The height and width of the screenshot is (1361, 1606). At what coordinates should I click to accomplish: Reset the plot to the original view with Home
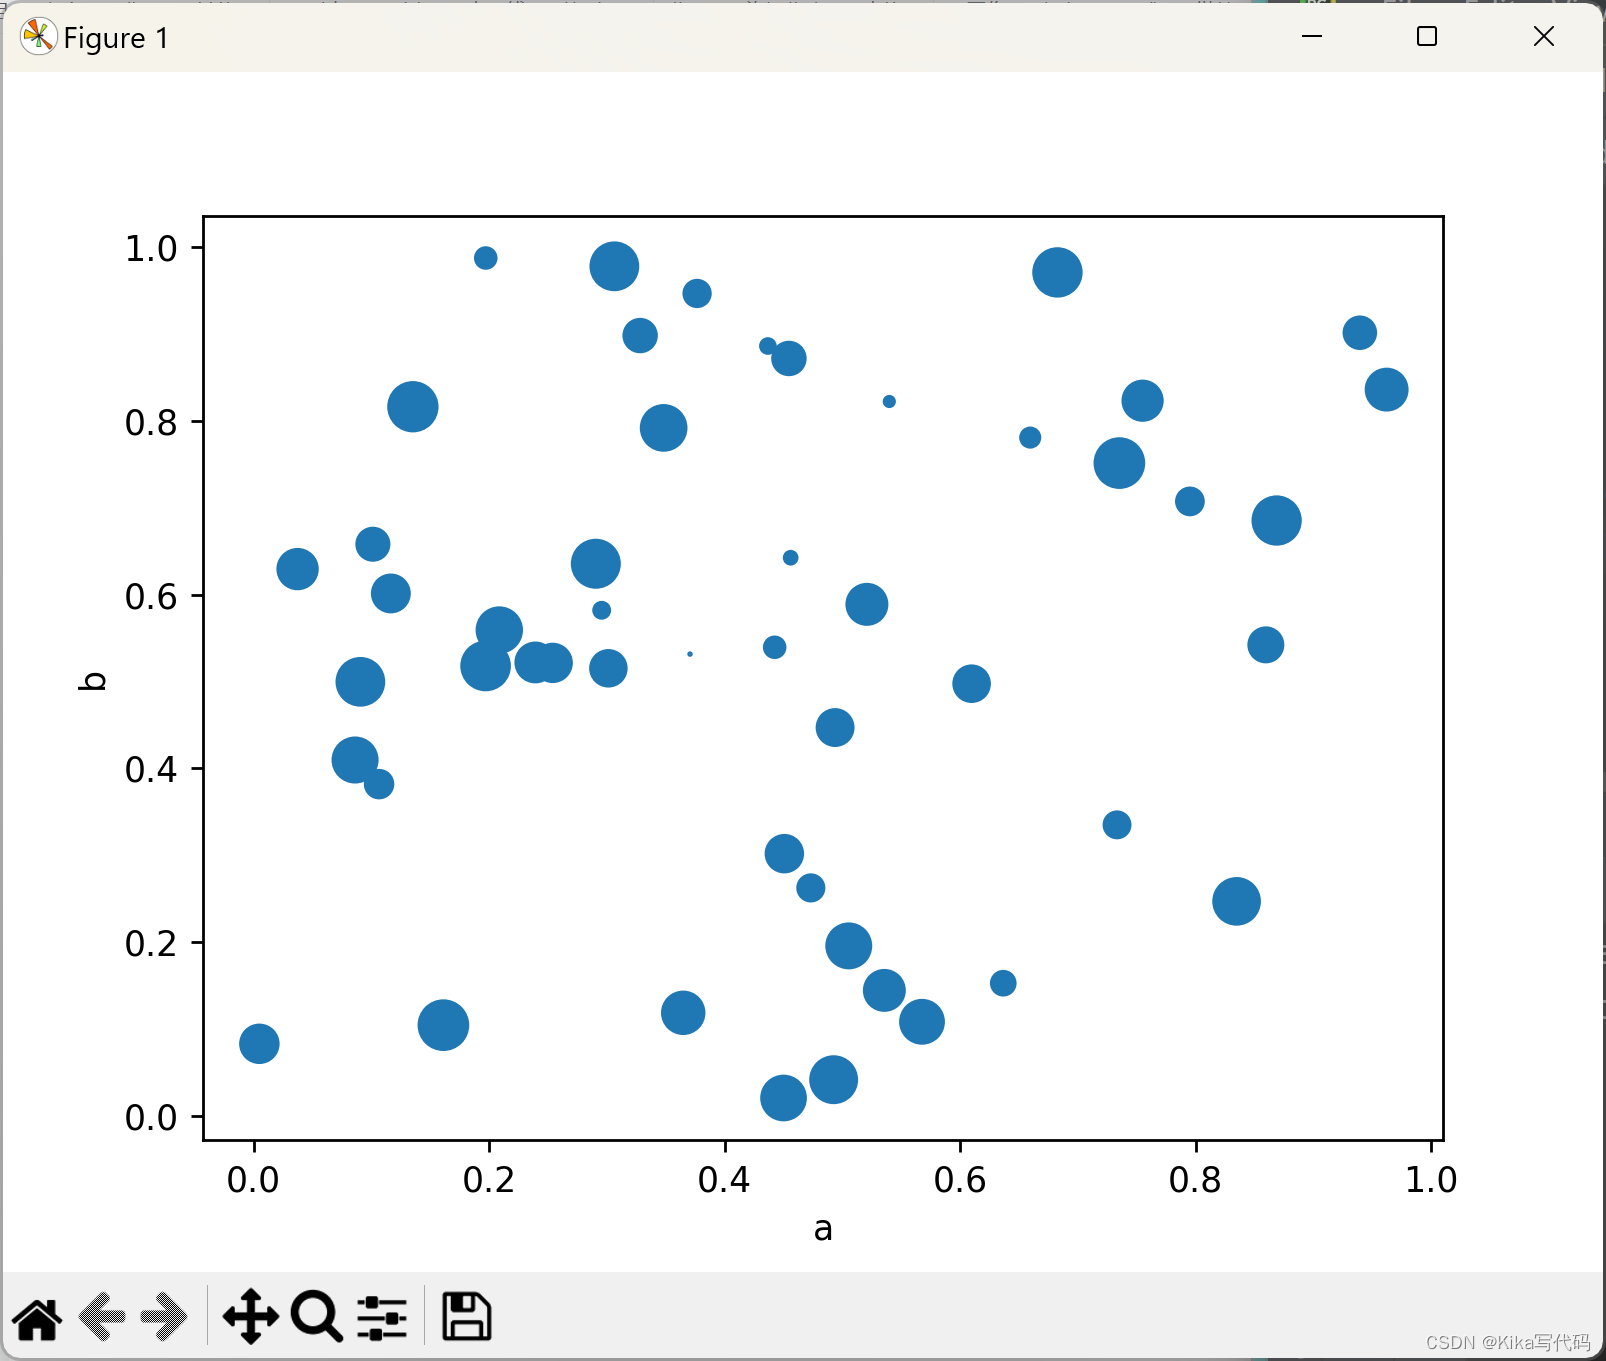38,1318
